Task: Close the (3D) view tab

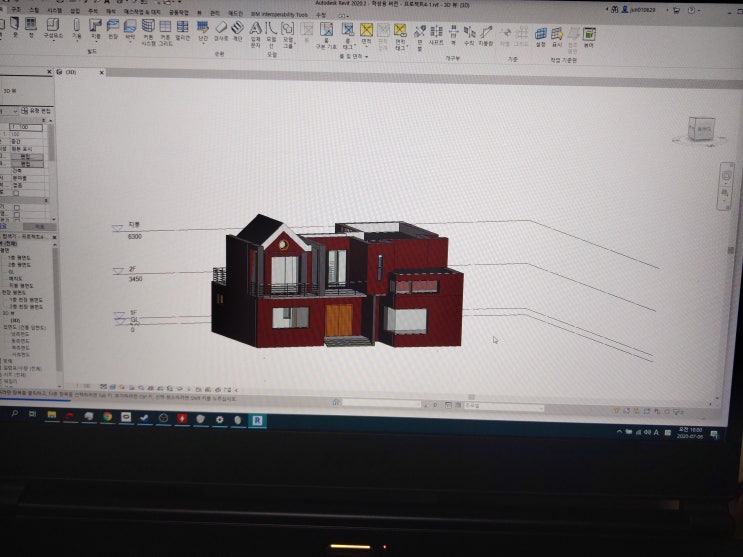Action: (101, 73)
